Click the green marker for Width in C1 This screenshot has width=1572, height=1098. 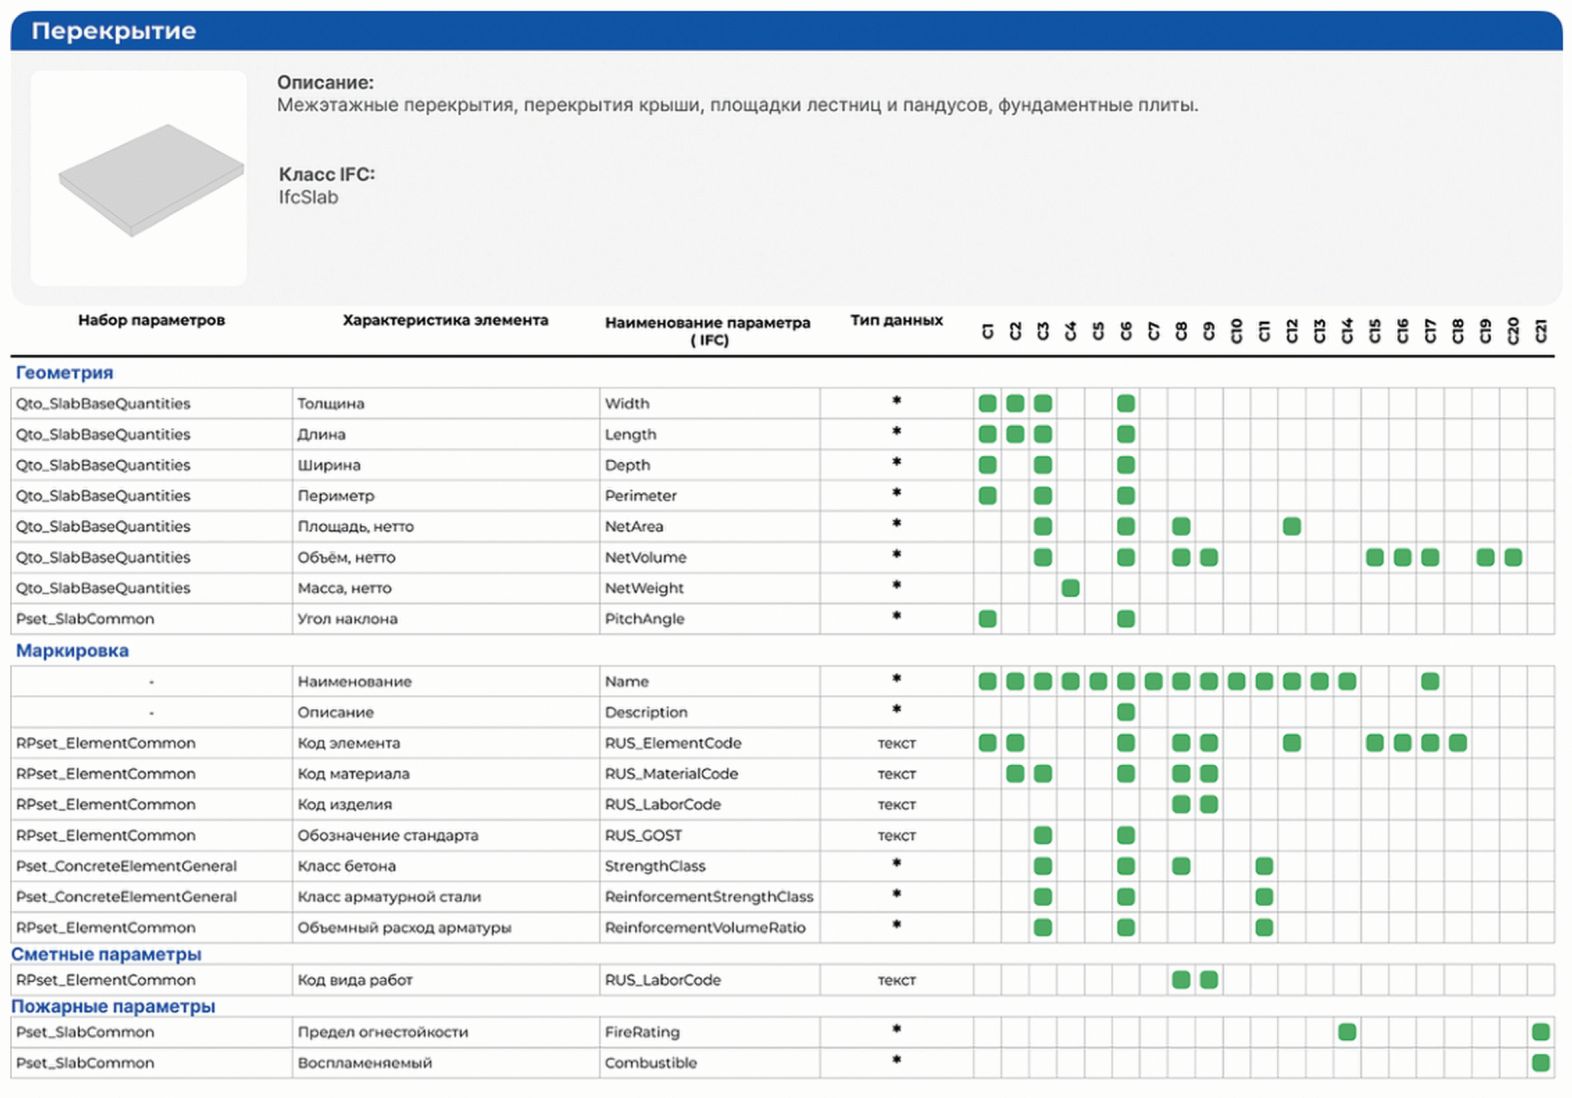click(988, 404)
